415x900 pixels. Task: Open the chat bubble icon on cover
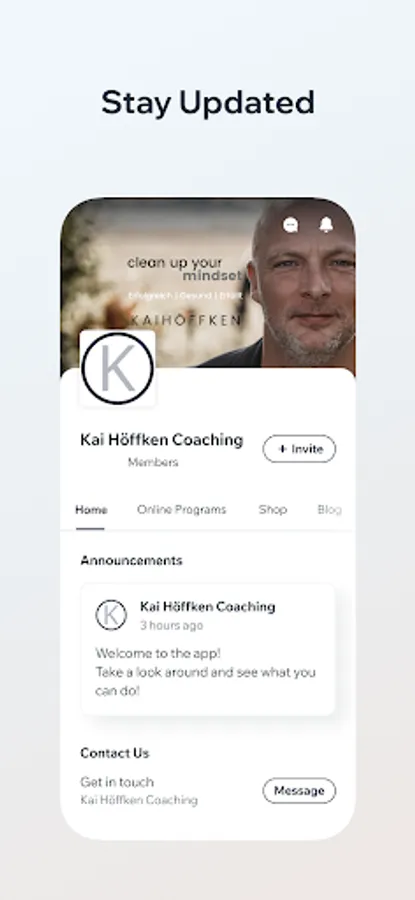(x=291, y=225)
